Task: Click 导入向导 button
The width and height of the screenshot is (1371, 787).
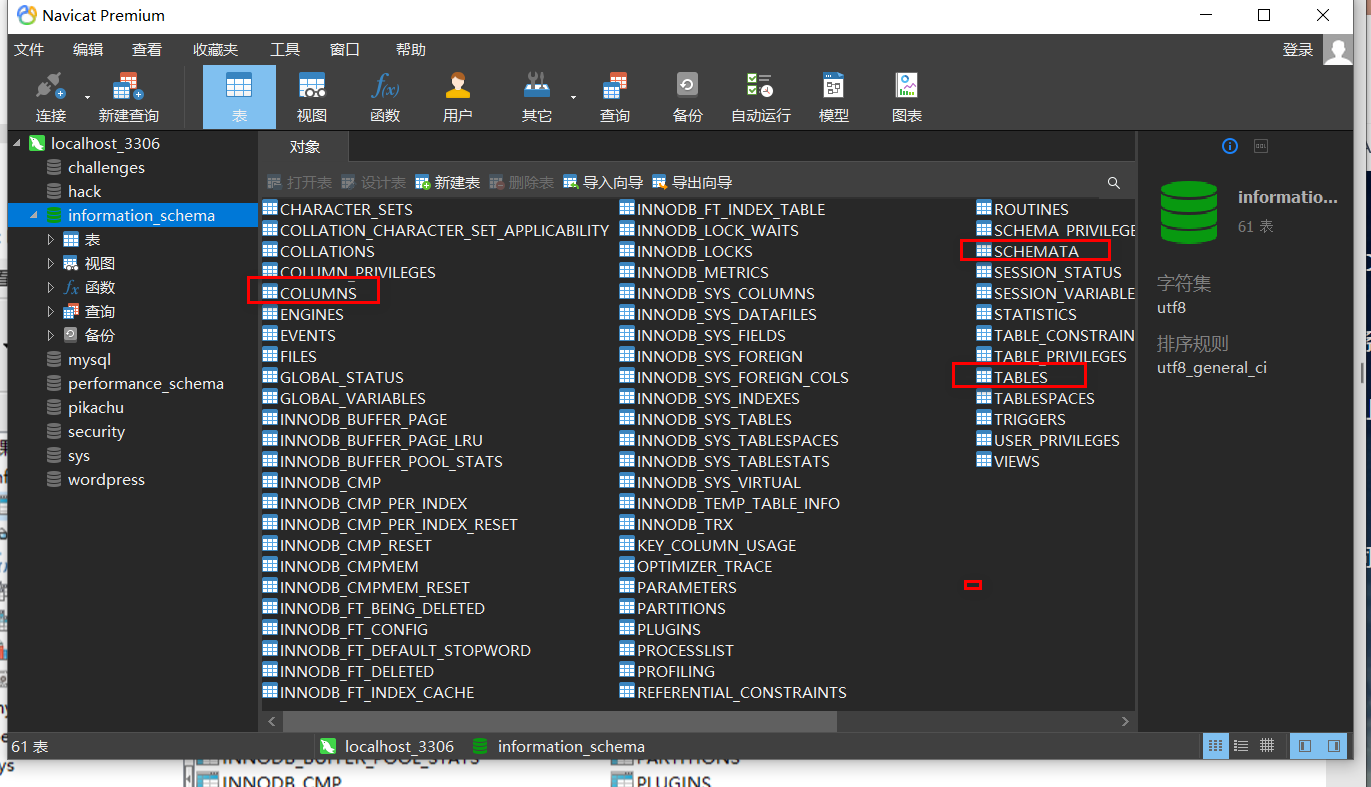Action: click(x=602, y=183)
